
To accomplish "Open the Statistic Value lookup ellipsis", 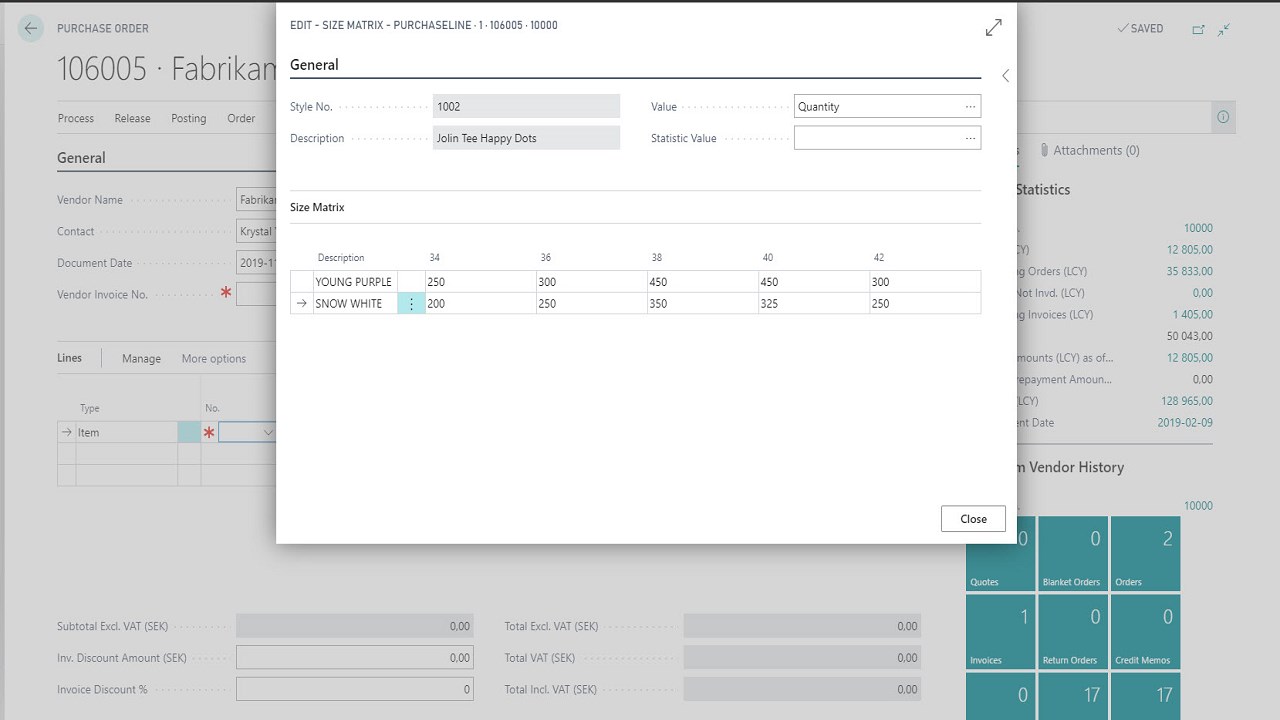I will click(970, 139).
